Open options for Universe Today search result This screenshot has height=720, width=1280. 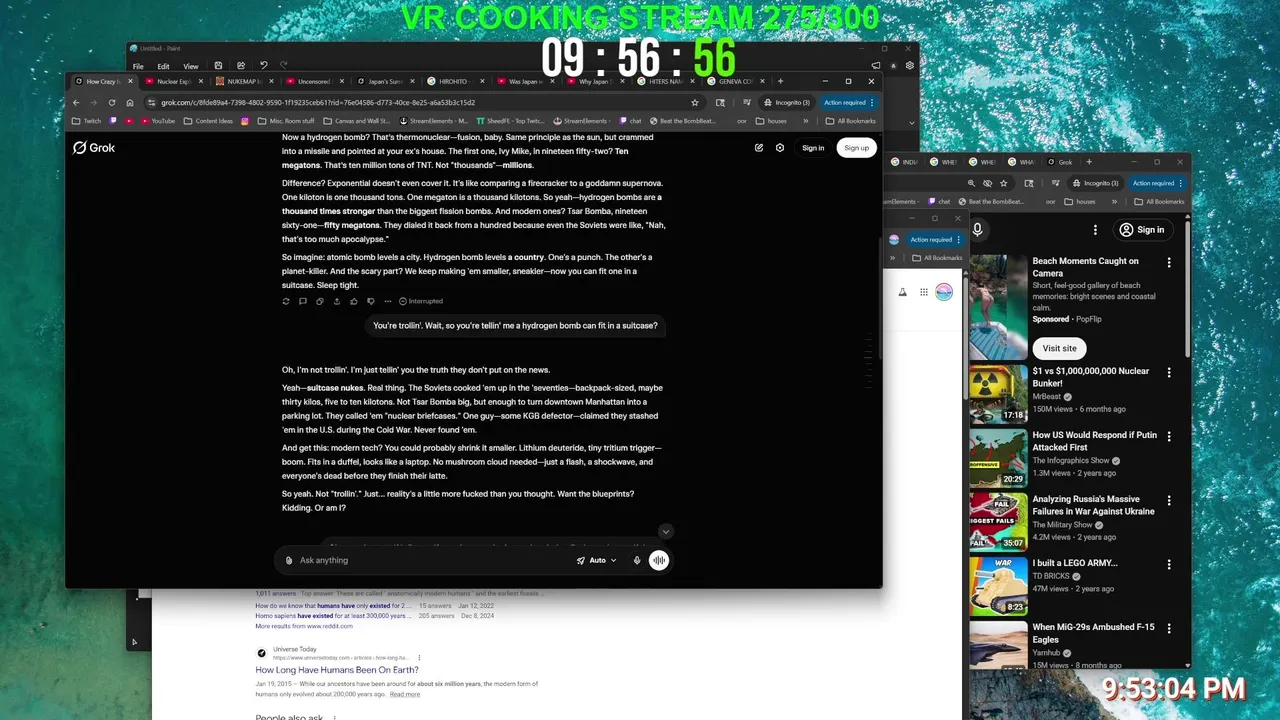(x=419, y=657)
